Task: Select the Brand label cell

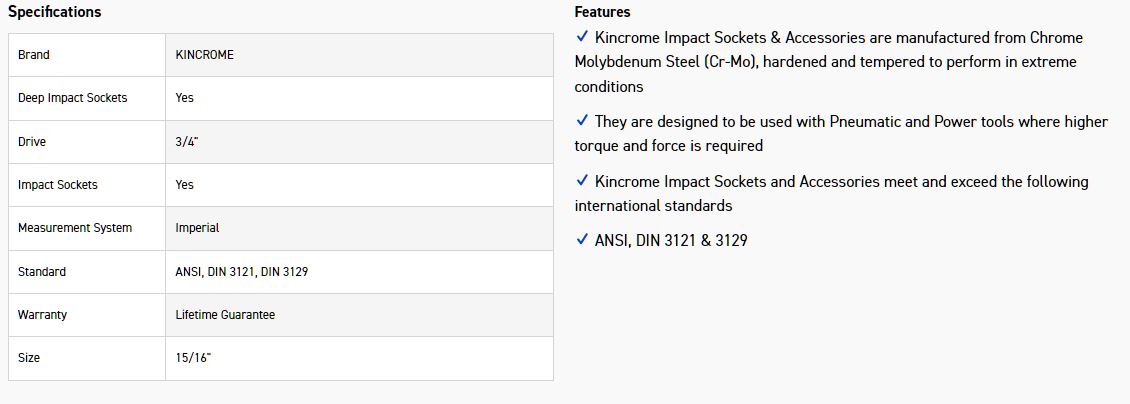Action: click(x=34, y=55)
